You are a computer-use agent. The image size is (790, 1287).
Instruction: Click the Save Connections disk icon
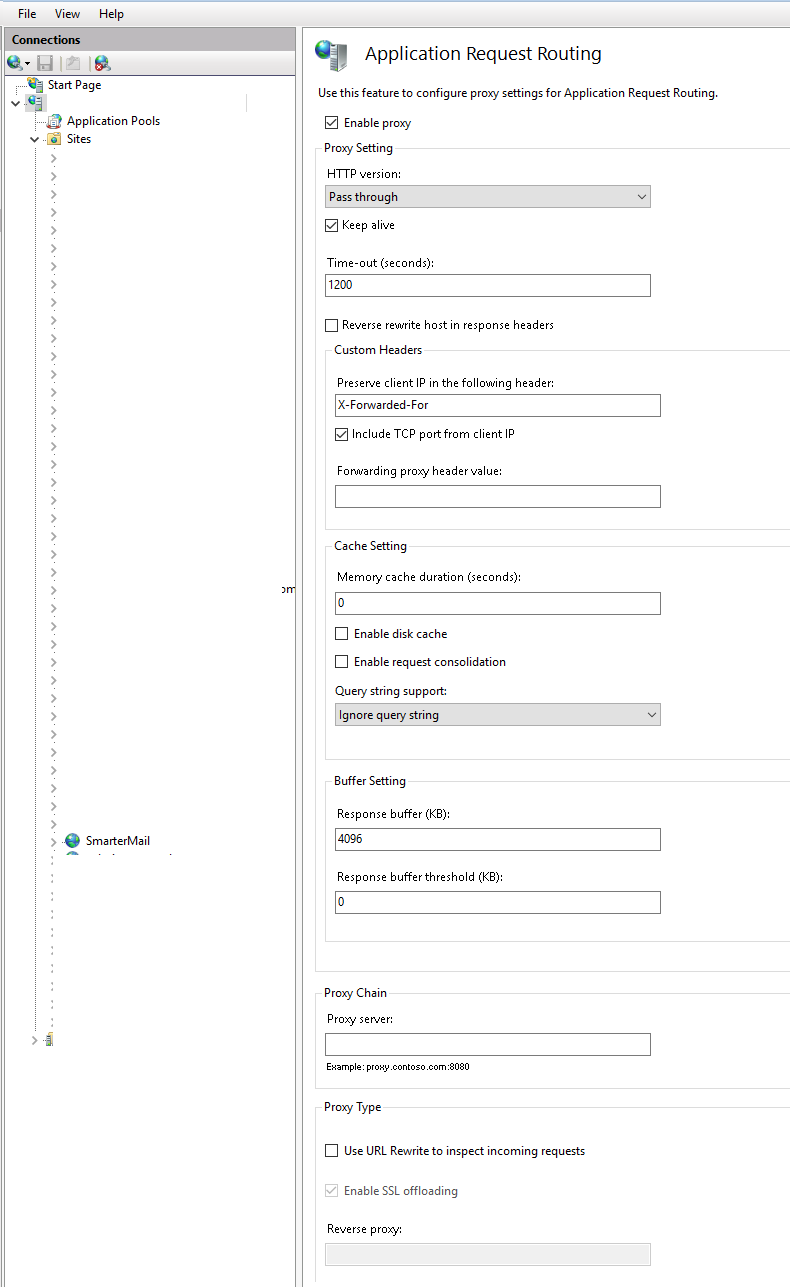(44, 62)
